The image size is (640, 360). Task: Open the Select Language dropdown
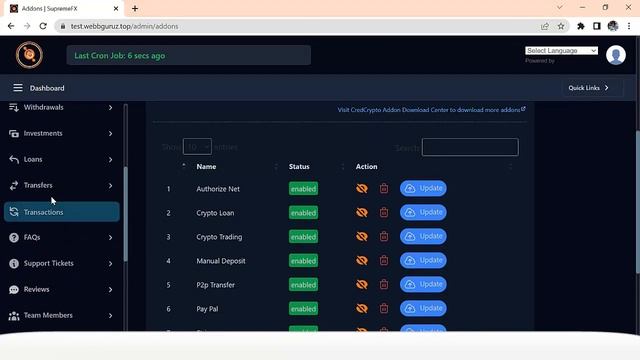click(561, 51)
